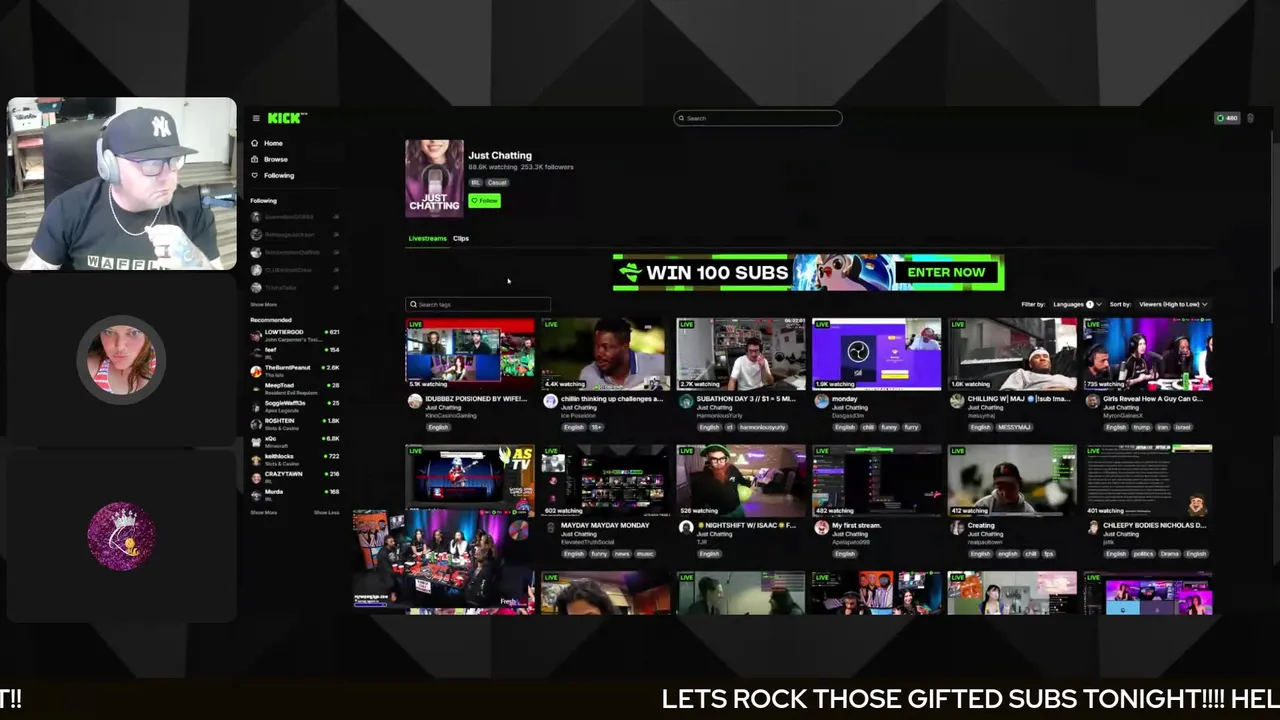Click the politics tag on CHLEEPY BODIES stream
The image size is (1280, 720).
1143,553
